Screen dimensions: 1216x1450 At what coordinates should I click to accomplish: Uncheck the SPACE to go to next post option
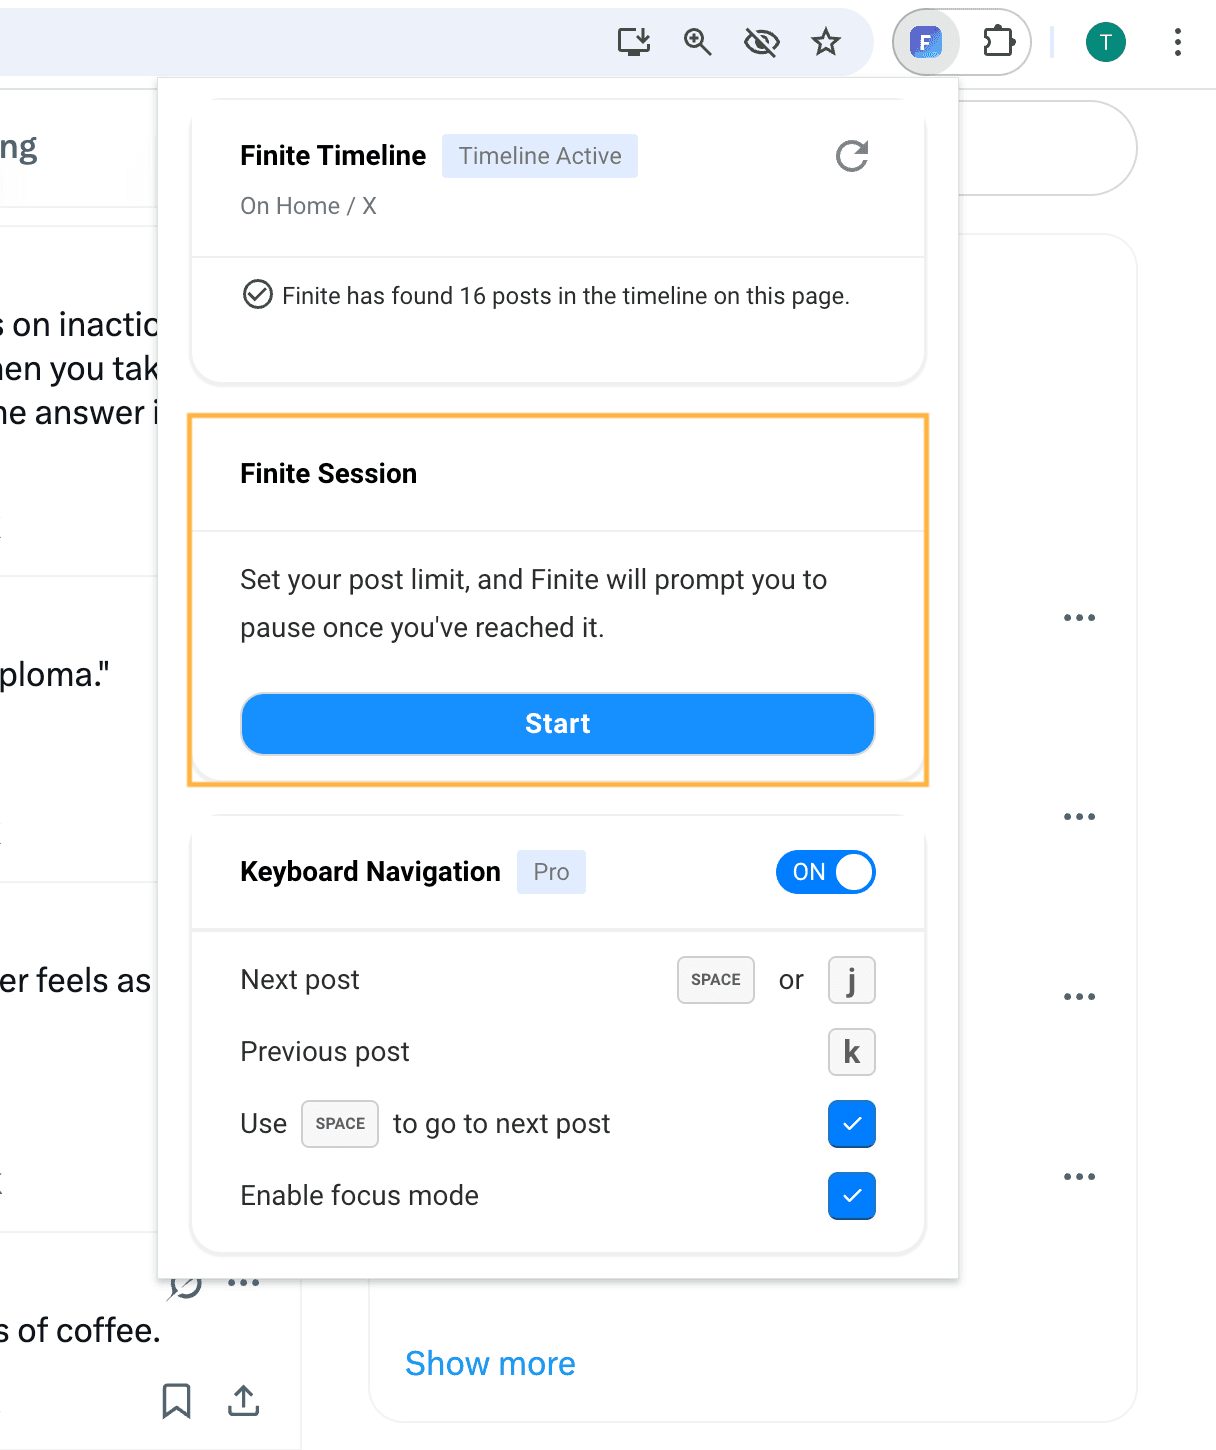[x=851, y=1124]
